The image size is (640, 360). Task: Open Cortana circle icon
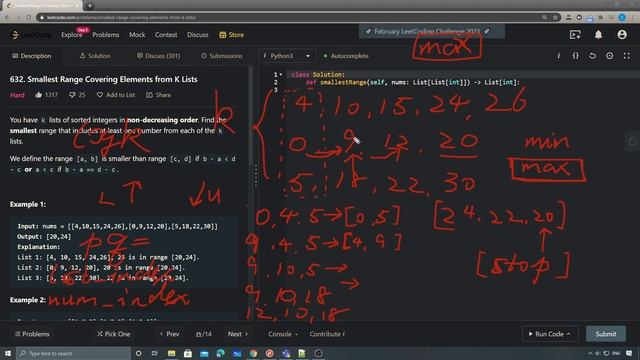[x=138, y=353]
